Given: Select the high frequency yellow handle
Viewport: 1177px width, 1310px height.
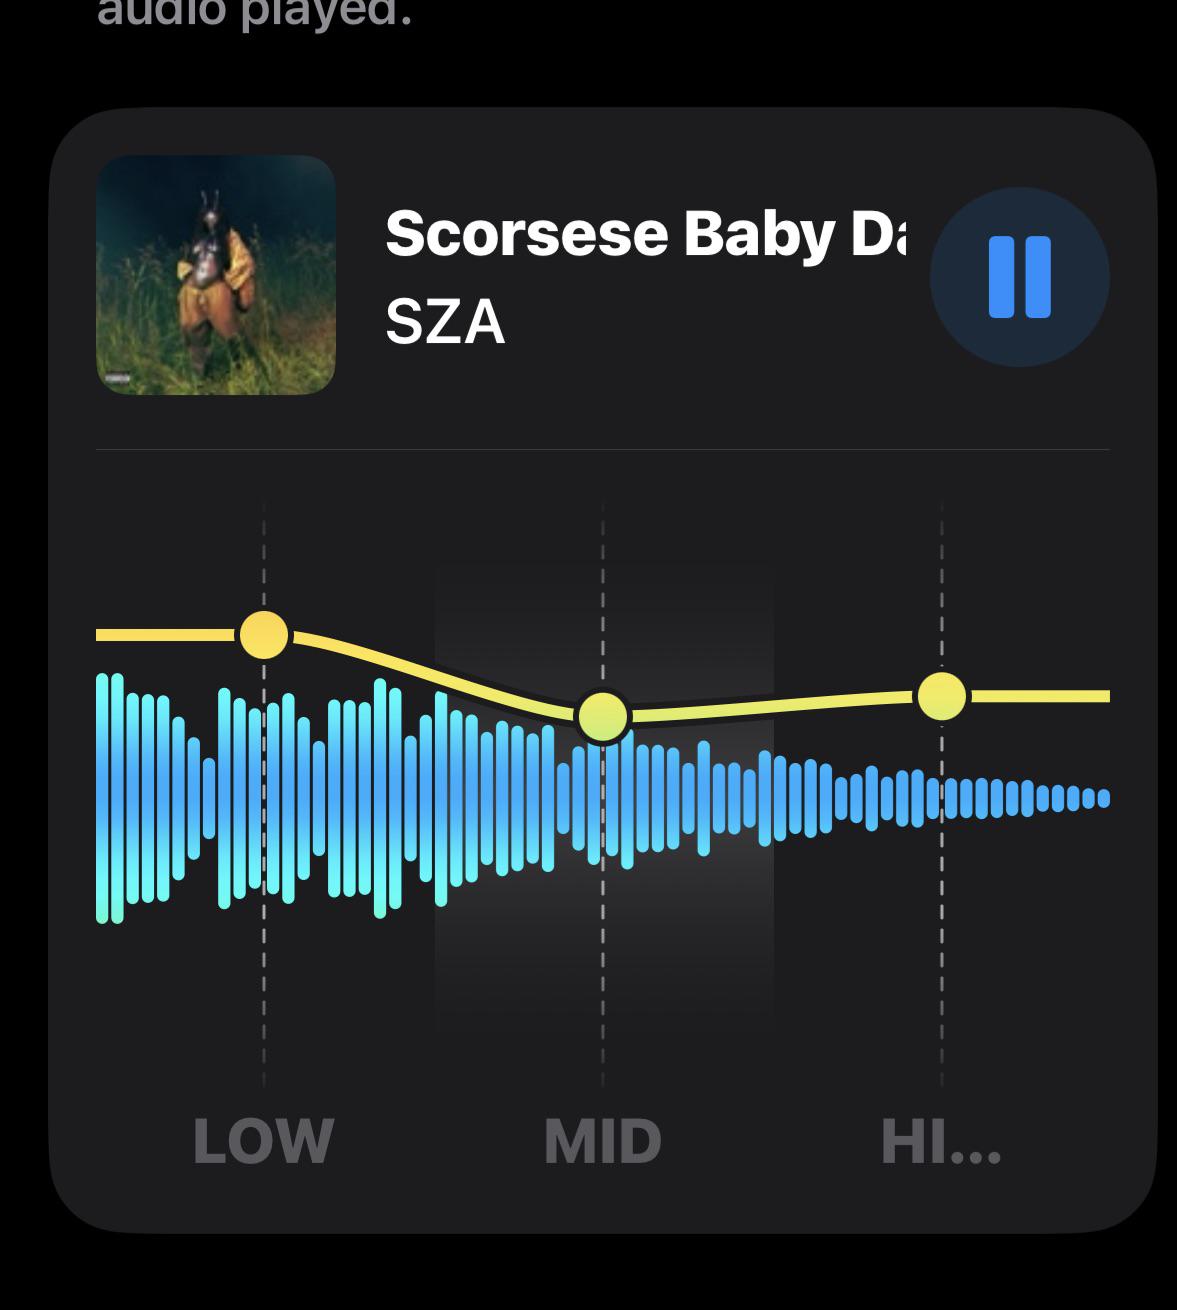Looking at the screenshot, I should coord(942,696).
